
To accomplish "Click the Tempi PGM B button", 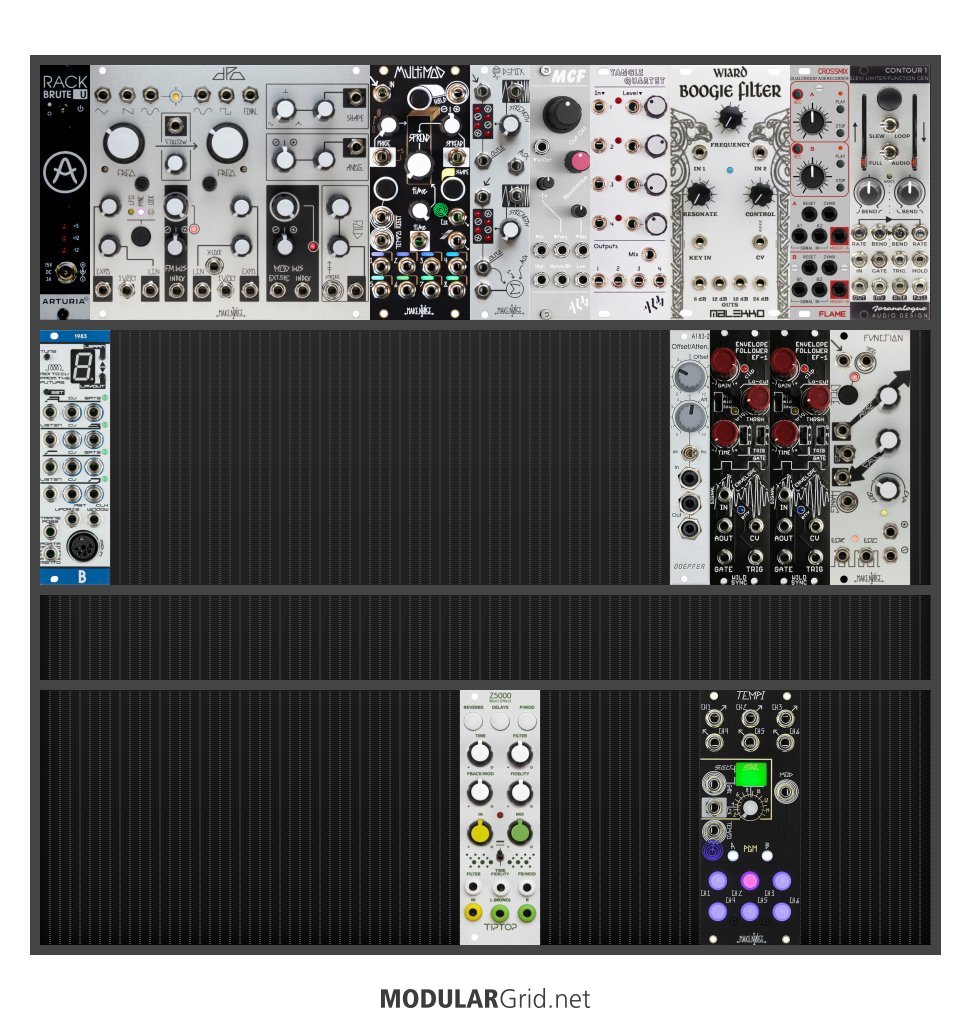I will coord(767,856).
